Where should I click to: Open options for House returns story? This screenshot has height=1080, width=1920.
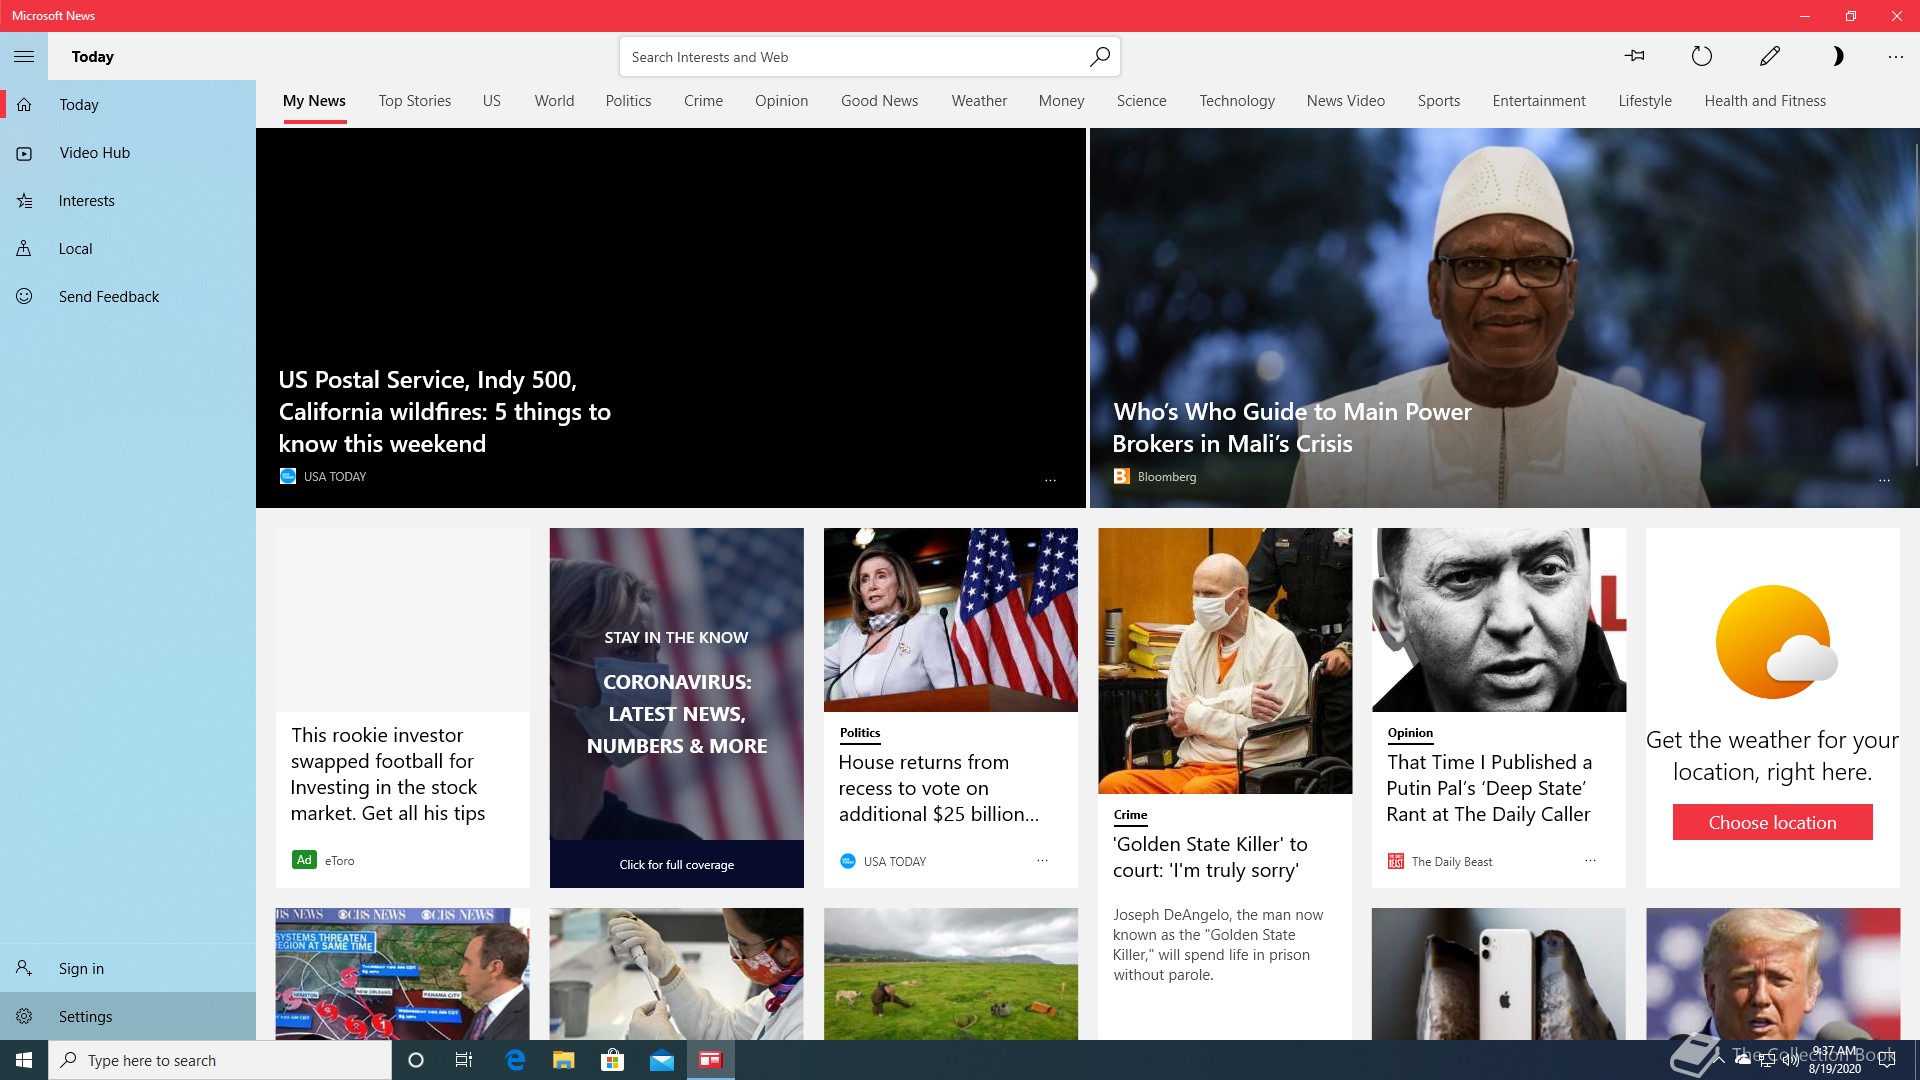1042,861
